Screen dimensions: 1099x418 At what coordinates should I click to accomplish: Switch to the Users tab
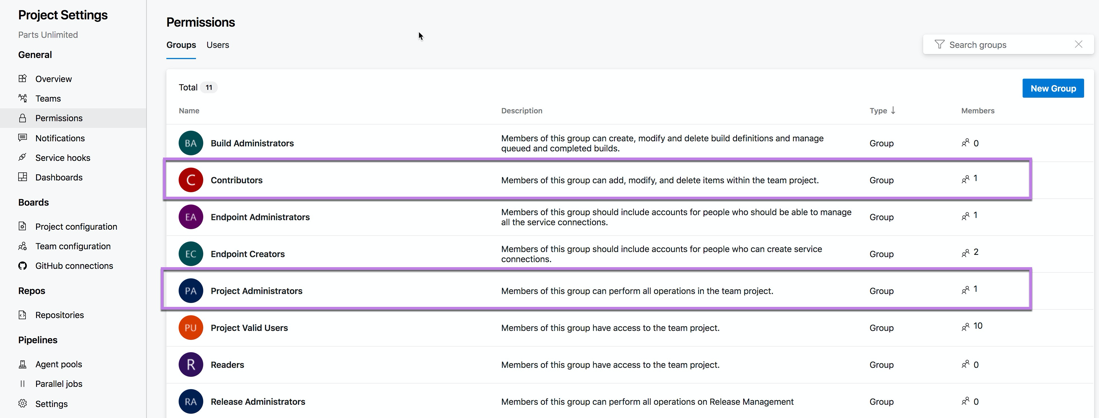point(217,45)
